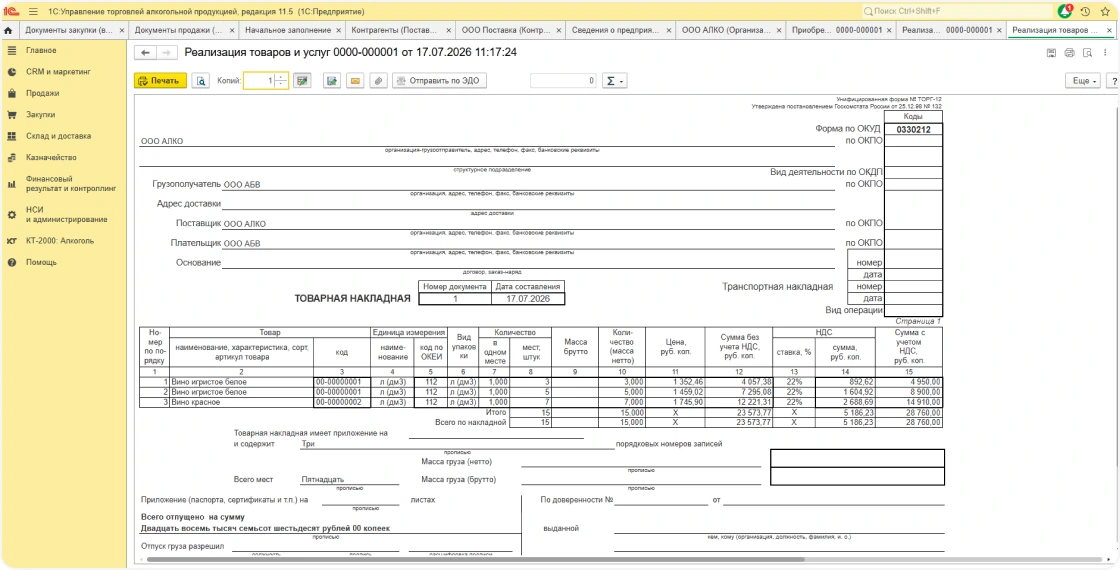The height and width of the screenshot is (570, 1120).
Task: Open the favorites star icon
Action: click(1106, 11)
